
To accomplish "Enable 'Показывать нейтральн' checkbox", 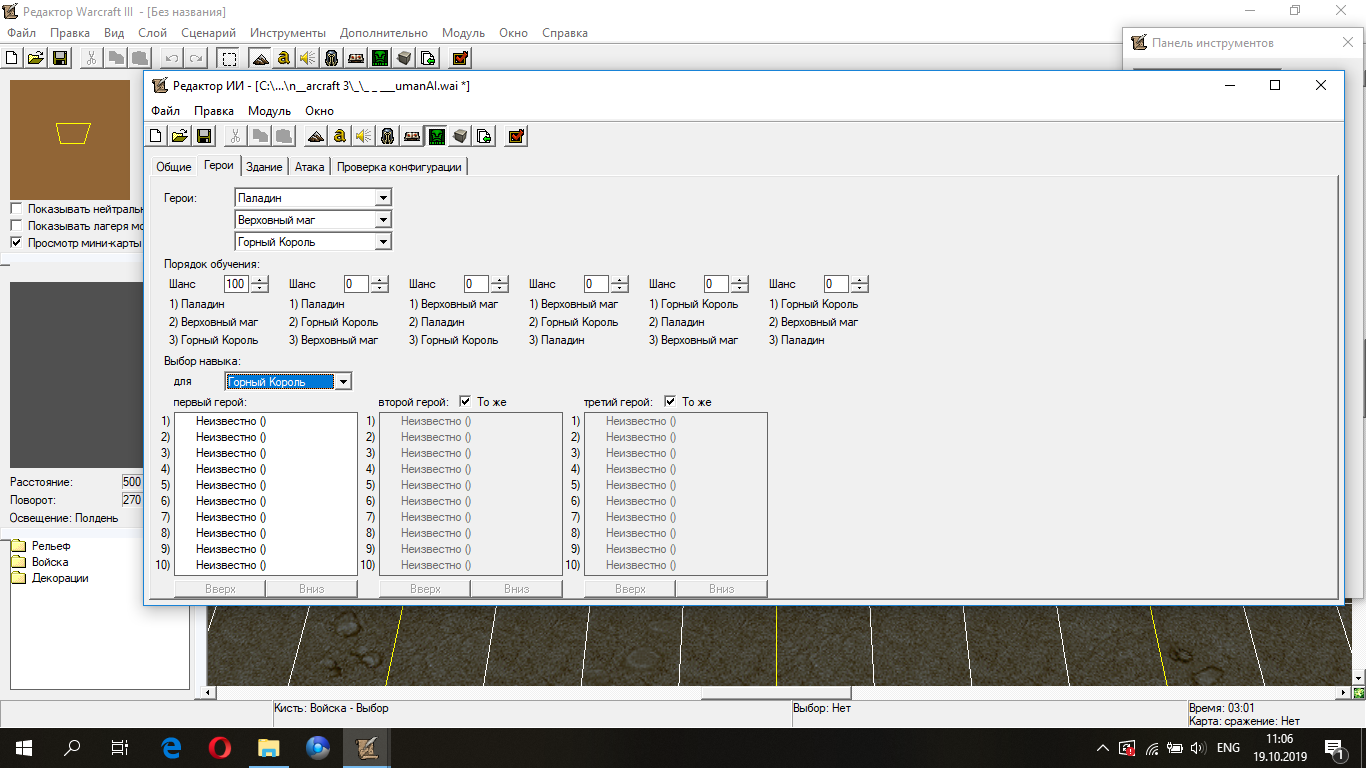I will click(x=17, y=209).
